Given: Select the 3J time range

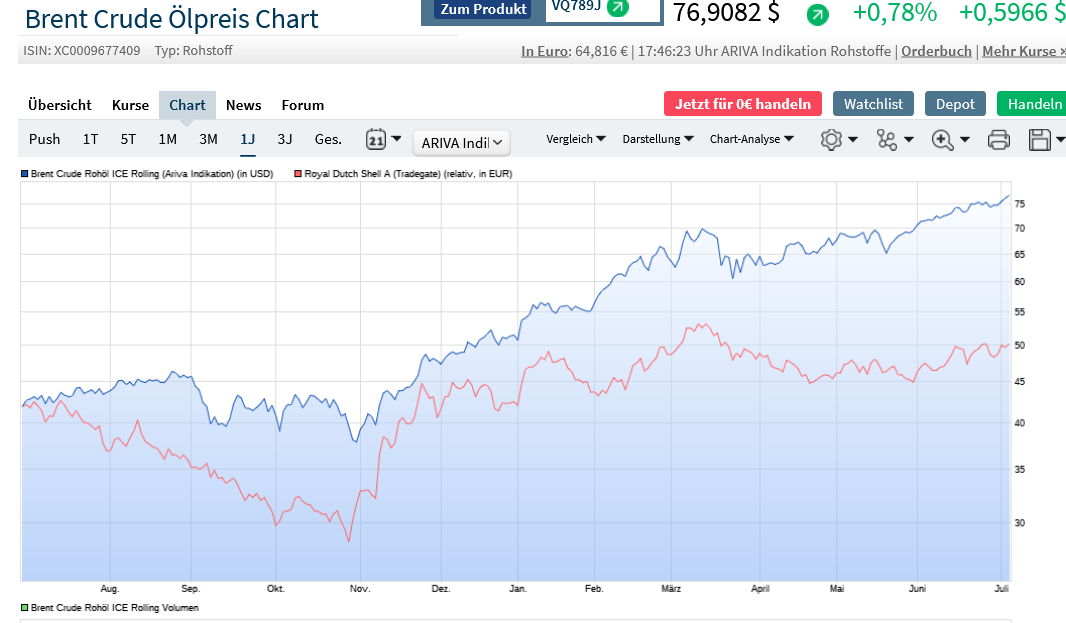Looking at the screenshot, I should tap(285, 139).
